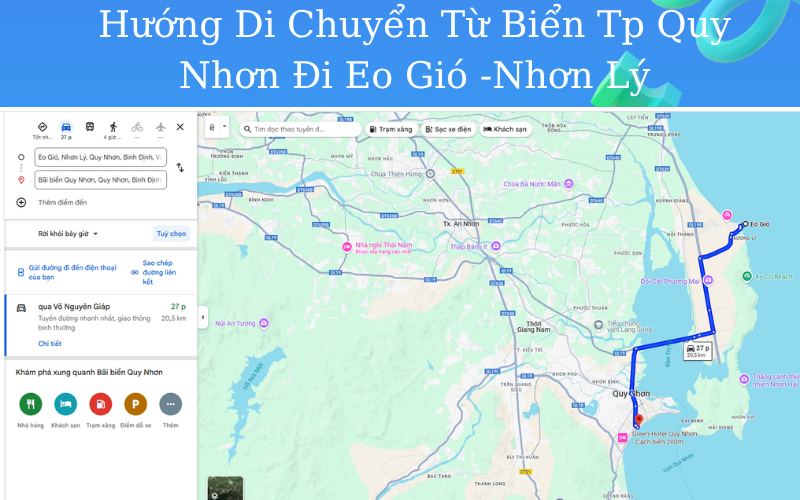The width and height of the screenshot is (800, 500).
Task: Click the red destination pin at Quy Nhơn
Action: pyautogui.click(x=639, y=420)
